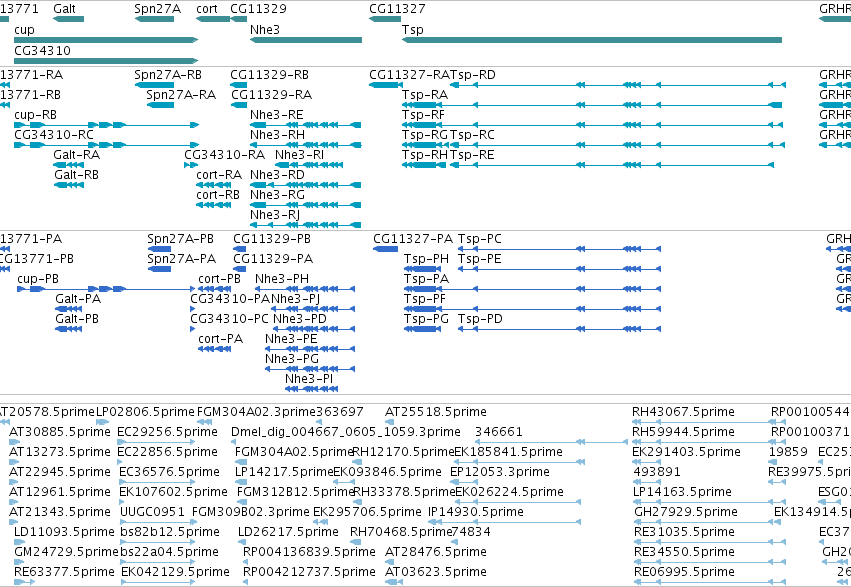Click the Tsp-RC transcript
This screenshot has height=587, width=851.
pos(618,145)
